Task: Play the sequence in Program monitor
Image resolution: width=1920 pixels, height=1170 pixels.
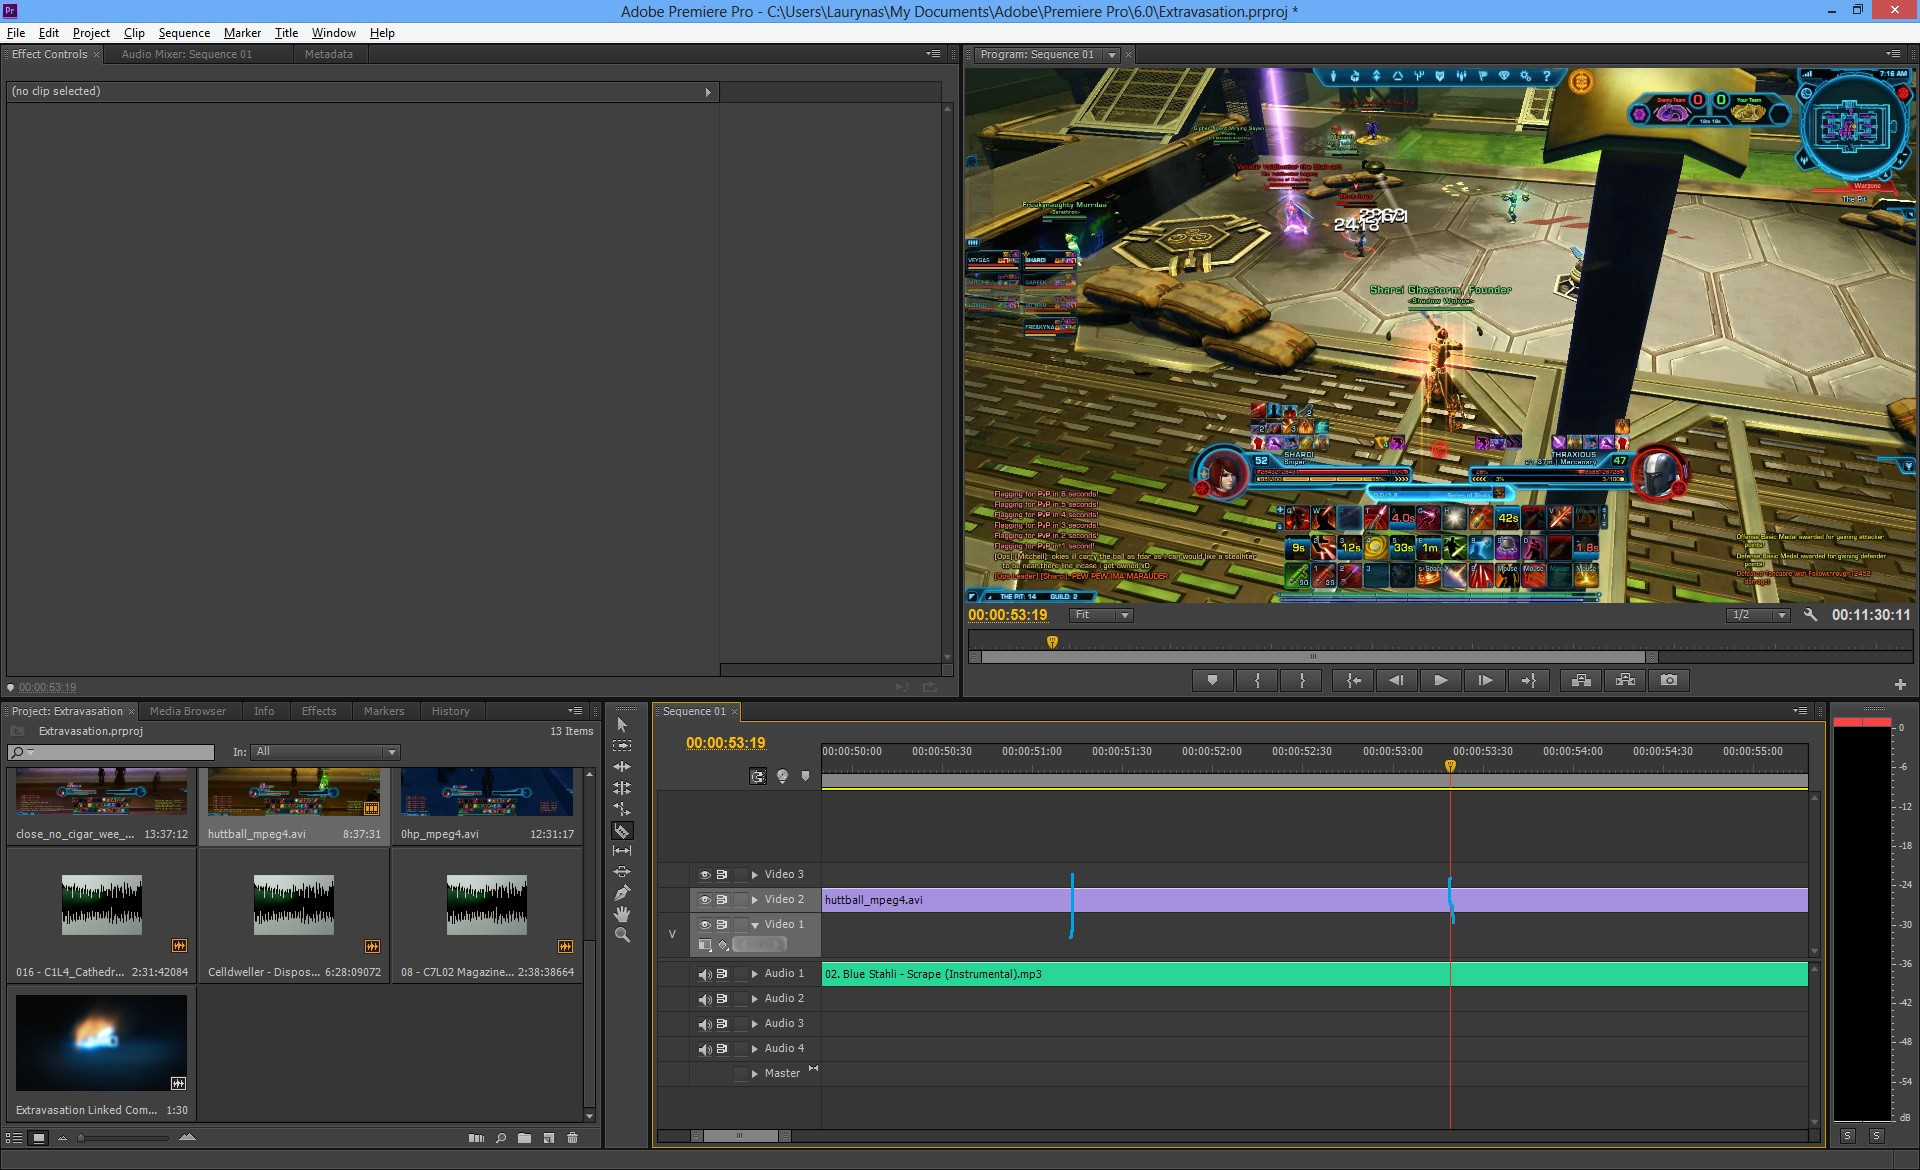Action: [x=1441, y=681]
